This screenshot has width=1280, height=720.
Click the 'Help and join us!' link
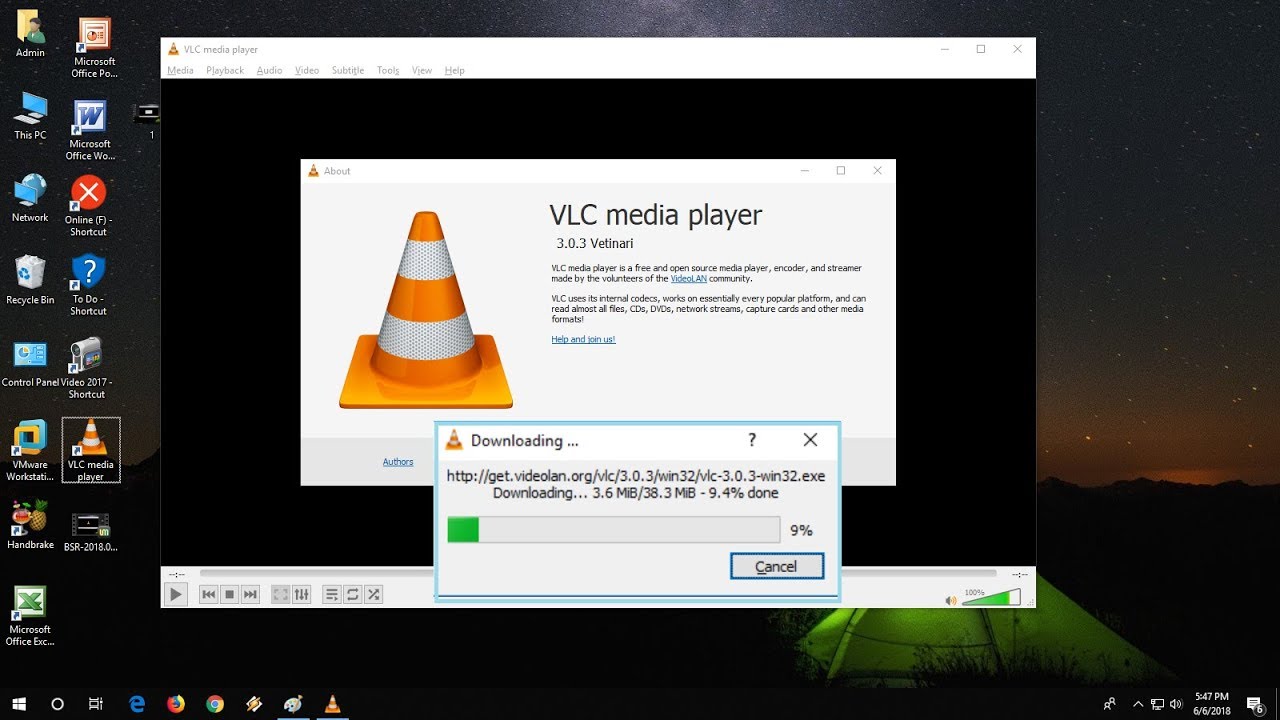(x=583, y=339)
